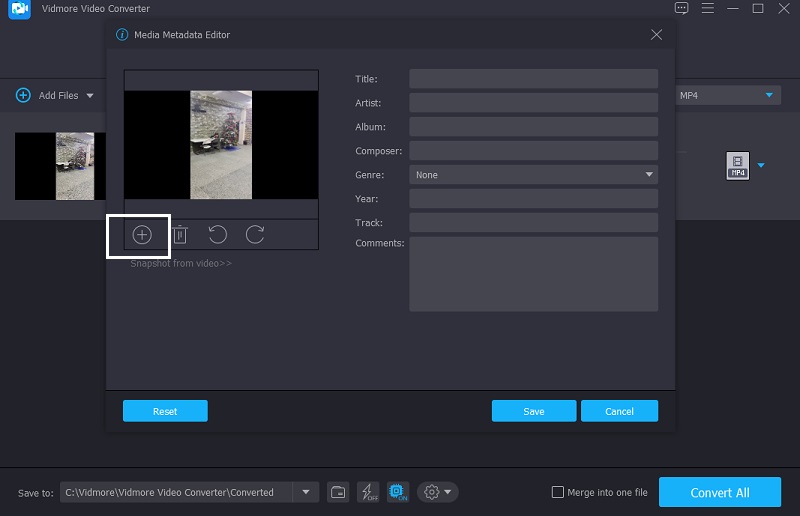Delete the cover image with trash icon
This screenshot has width=800, height=516.
(180, 235)
